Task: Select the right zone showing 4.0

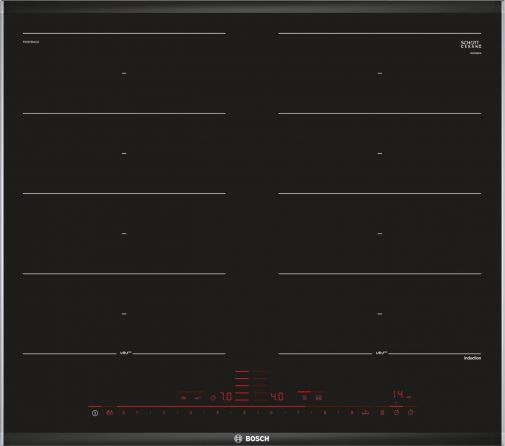Action: click(x=277, y=396)
